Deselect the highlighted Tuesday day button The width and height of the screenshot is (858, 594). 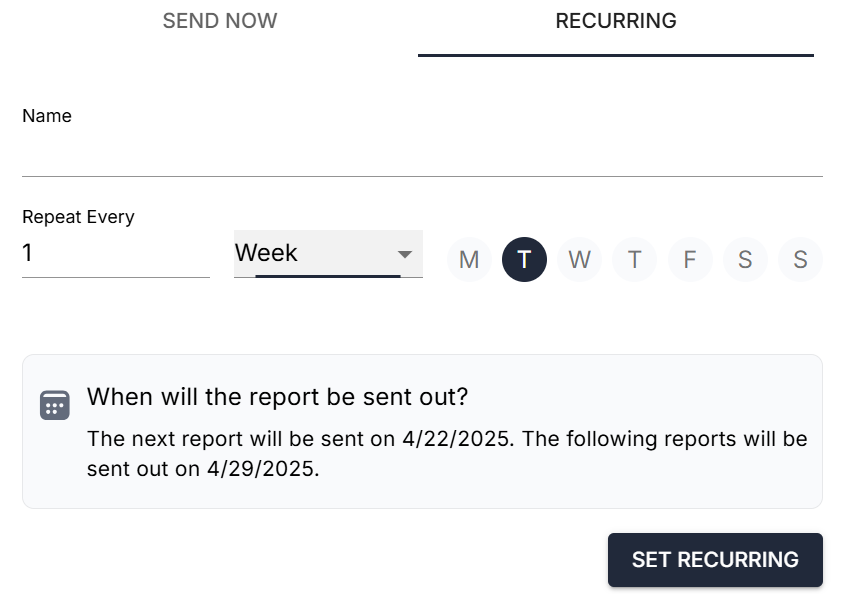coord(524,260)
